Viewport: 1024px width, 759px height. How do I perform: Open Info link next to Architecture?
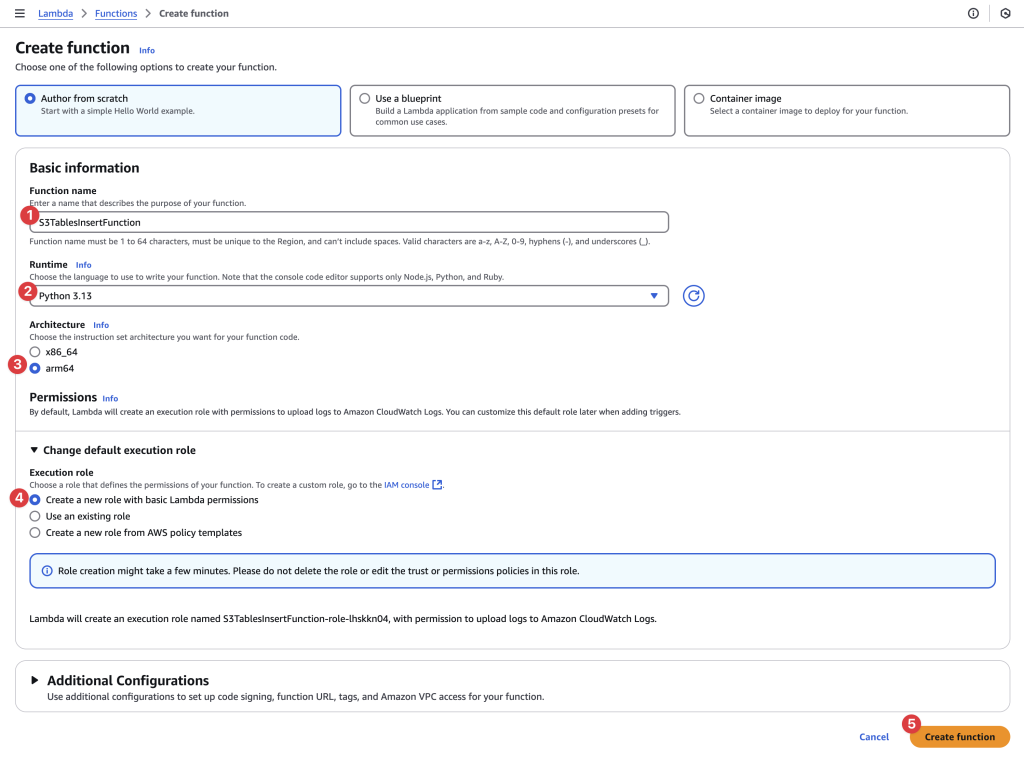click(x=101, y=325)
